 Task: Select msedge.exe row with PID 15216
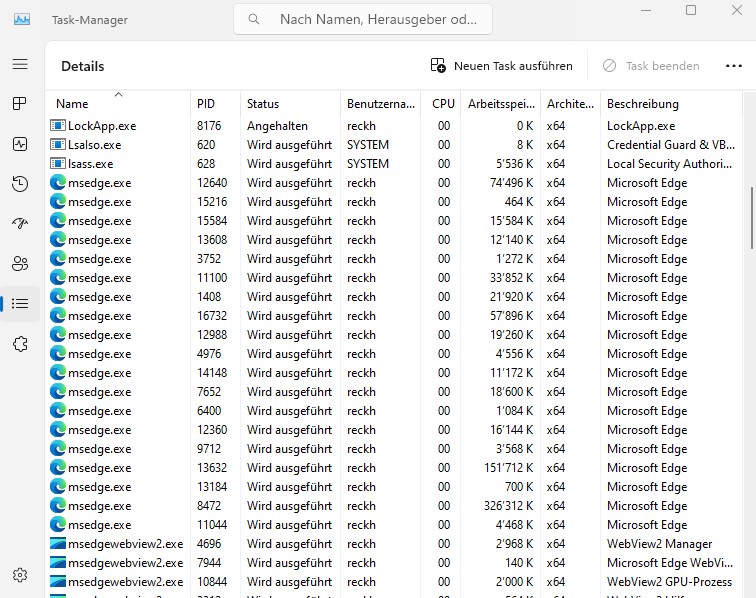[x=394, y=202]
